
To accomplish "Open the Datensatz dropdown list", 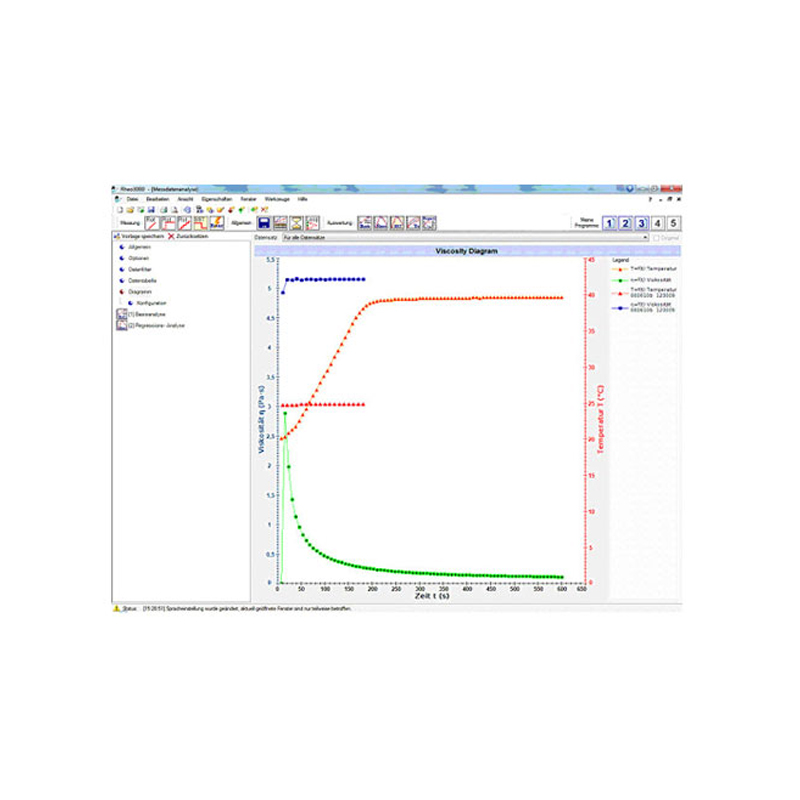I will tap(645, 238).
